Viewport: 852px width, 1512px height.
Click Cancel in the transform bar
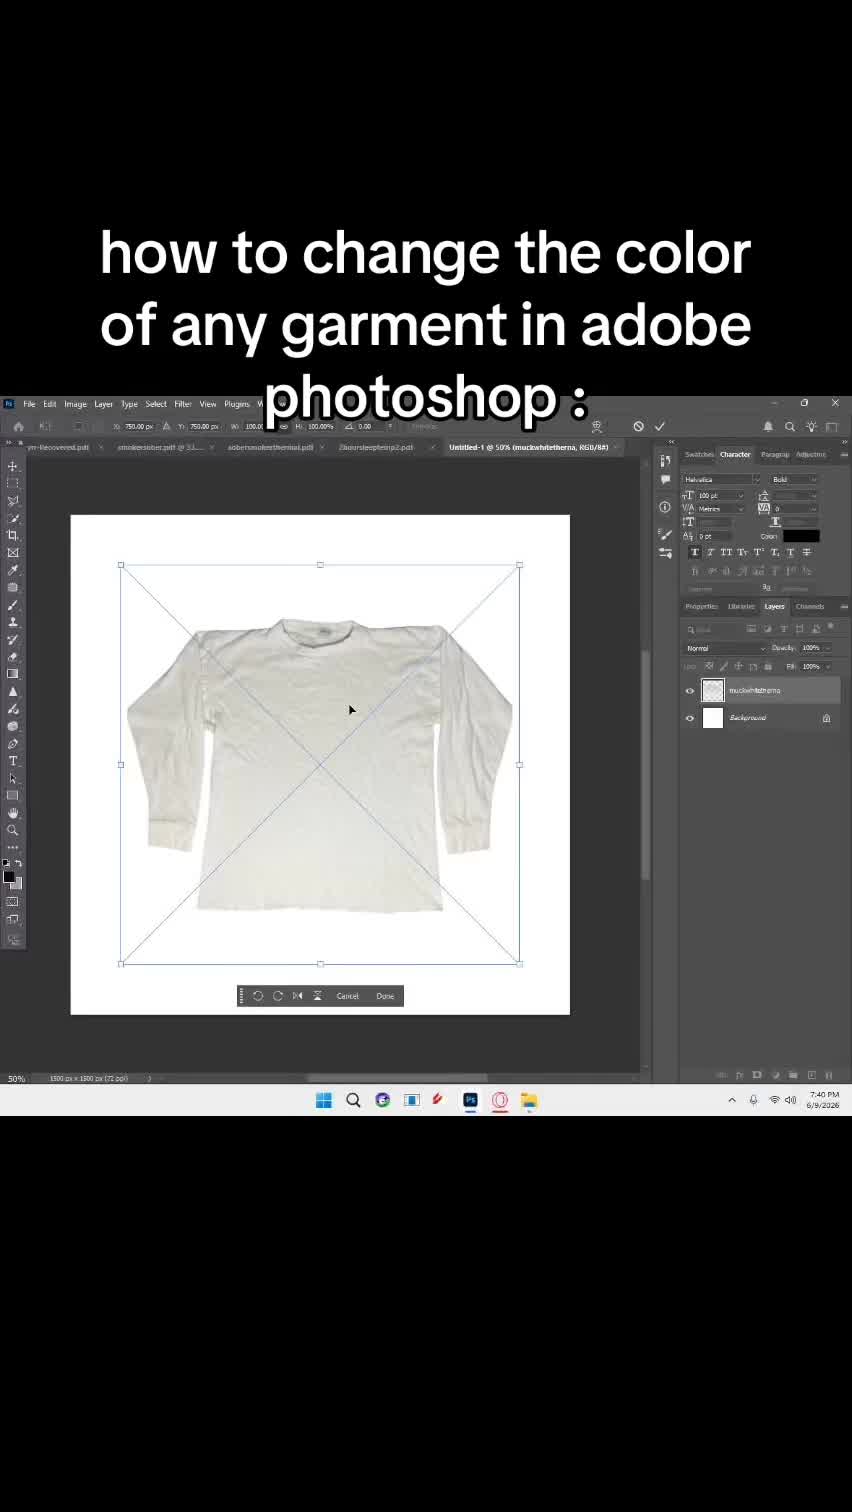pyautogui.click(x=347, y=996)
